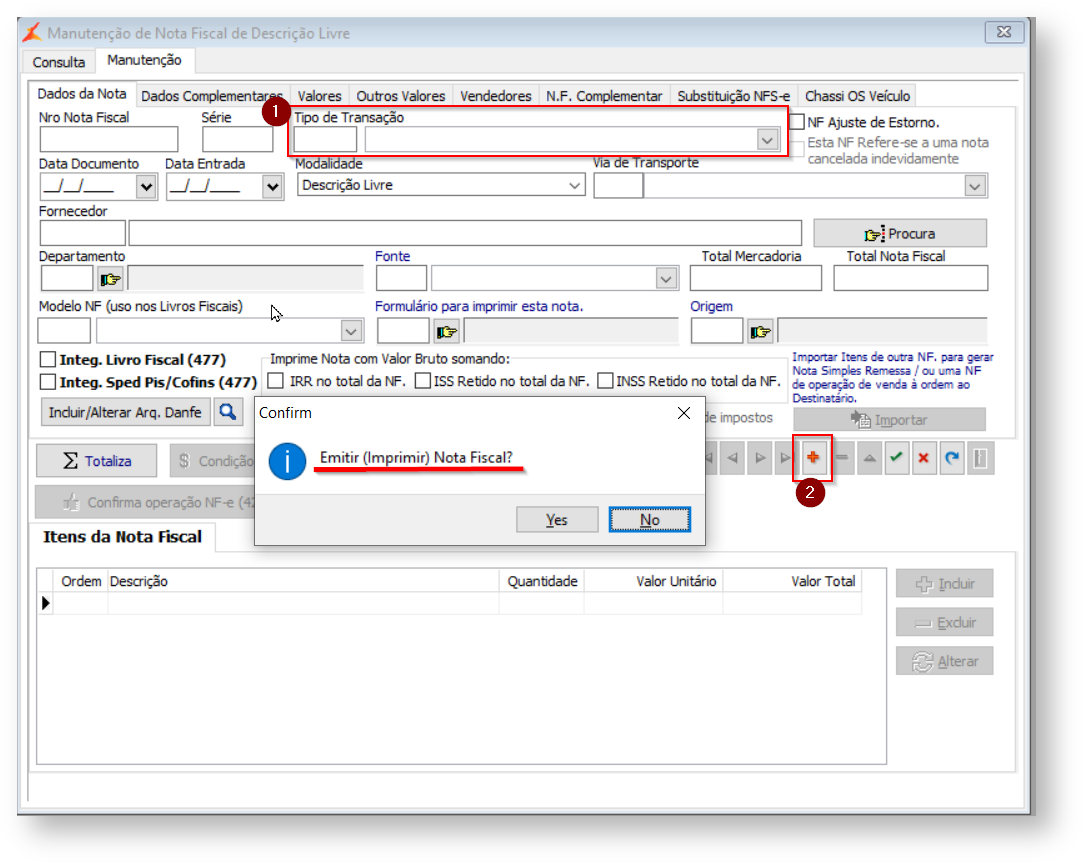This screenshot has width=1084, height=864.
Task: Click the Origem lookup hand icon
Action: [x=760, y=332]
